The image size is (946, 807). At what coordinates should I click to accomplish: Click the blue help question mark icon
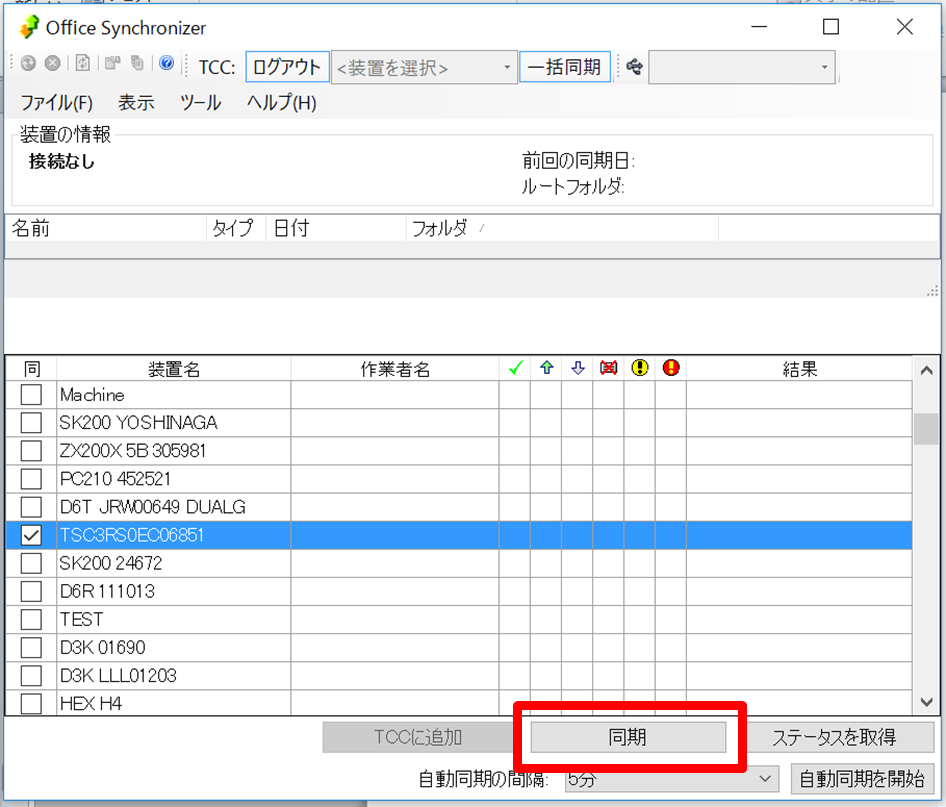click(166, 64)
